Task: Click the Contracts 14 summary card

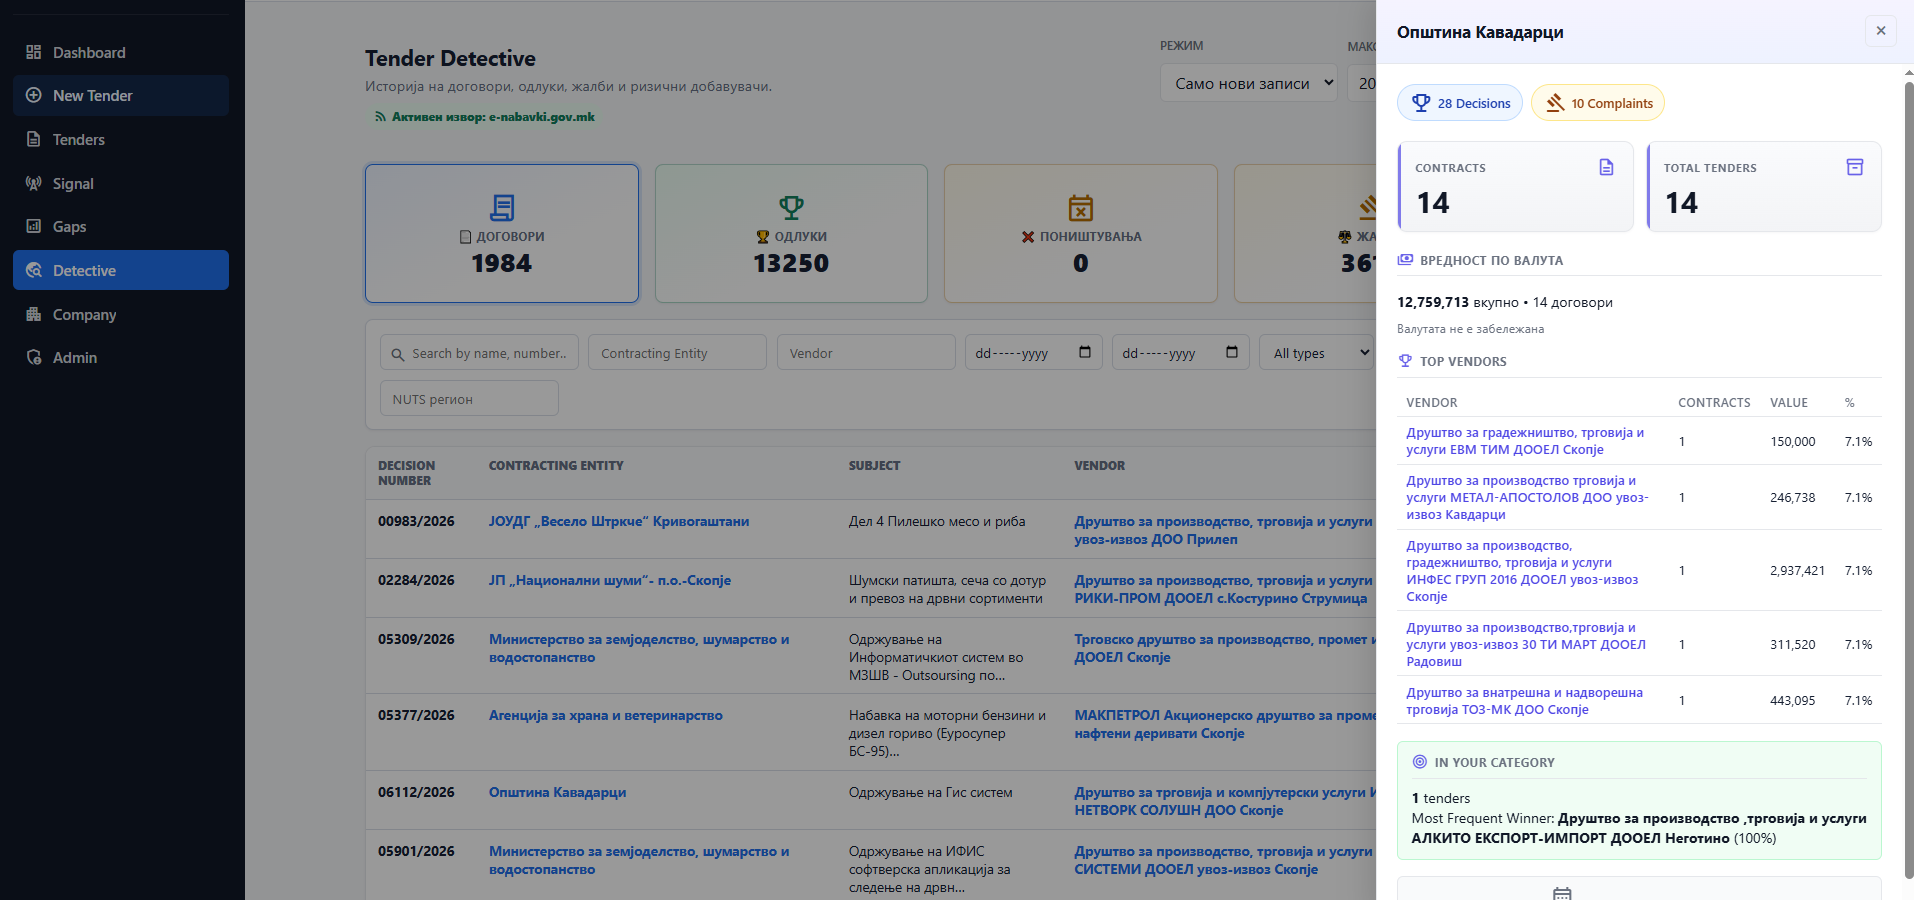Action: 1516,187
